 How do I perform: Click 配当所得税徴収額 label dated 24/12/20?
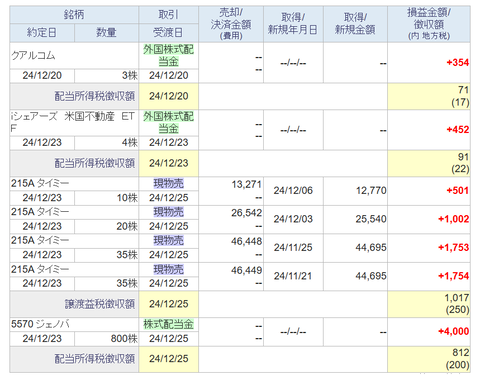pos(95,96)
